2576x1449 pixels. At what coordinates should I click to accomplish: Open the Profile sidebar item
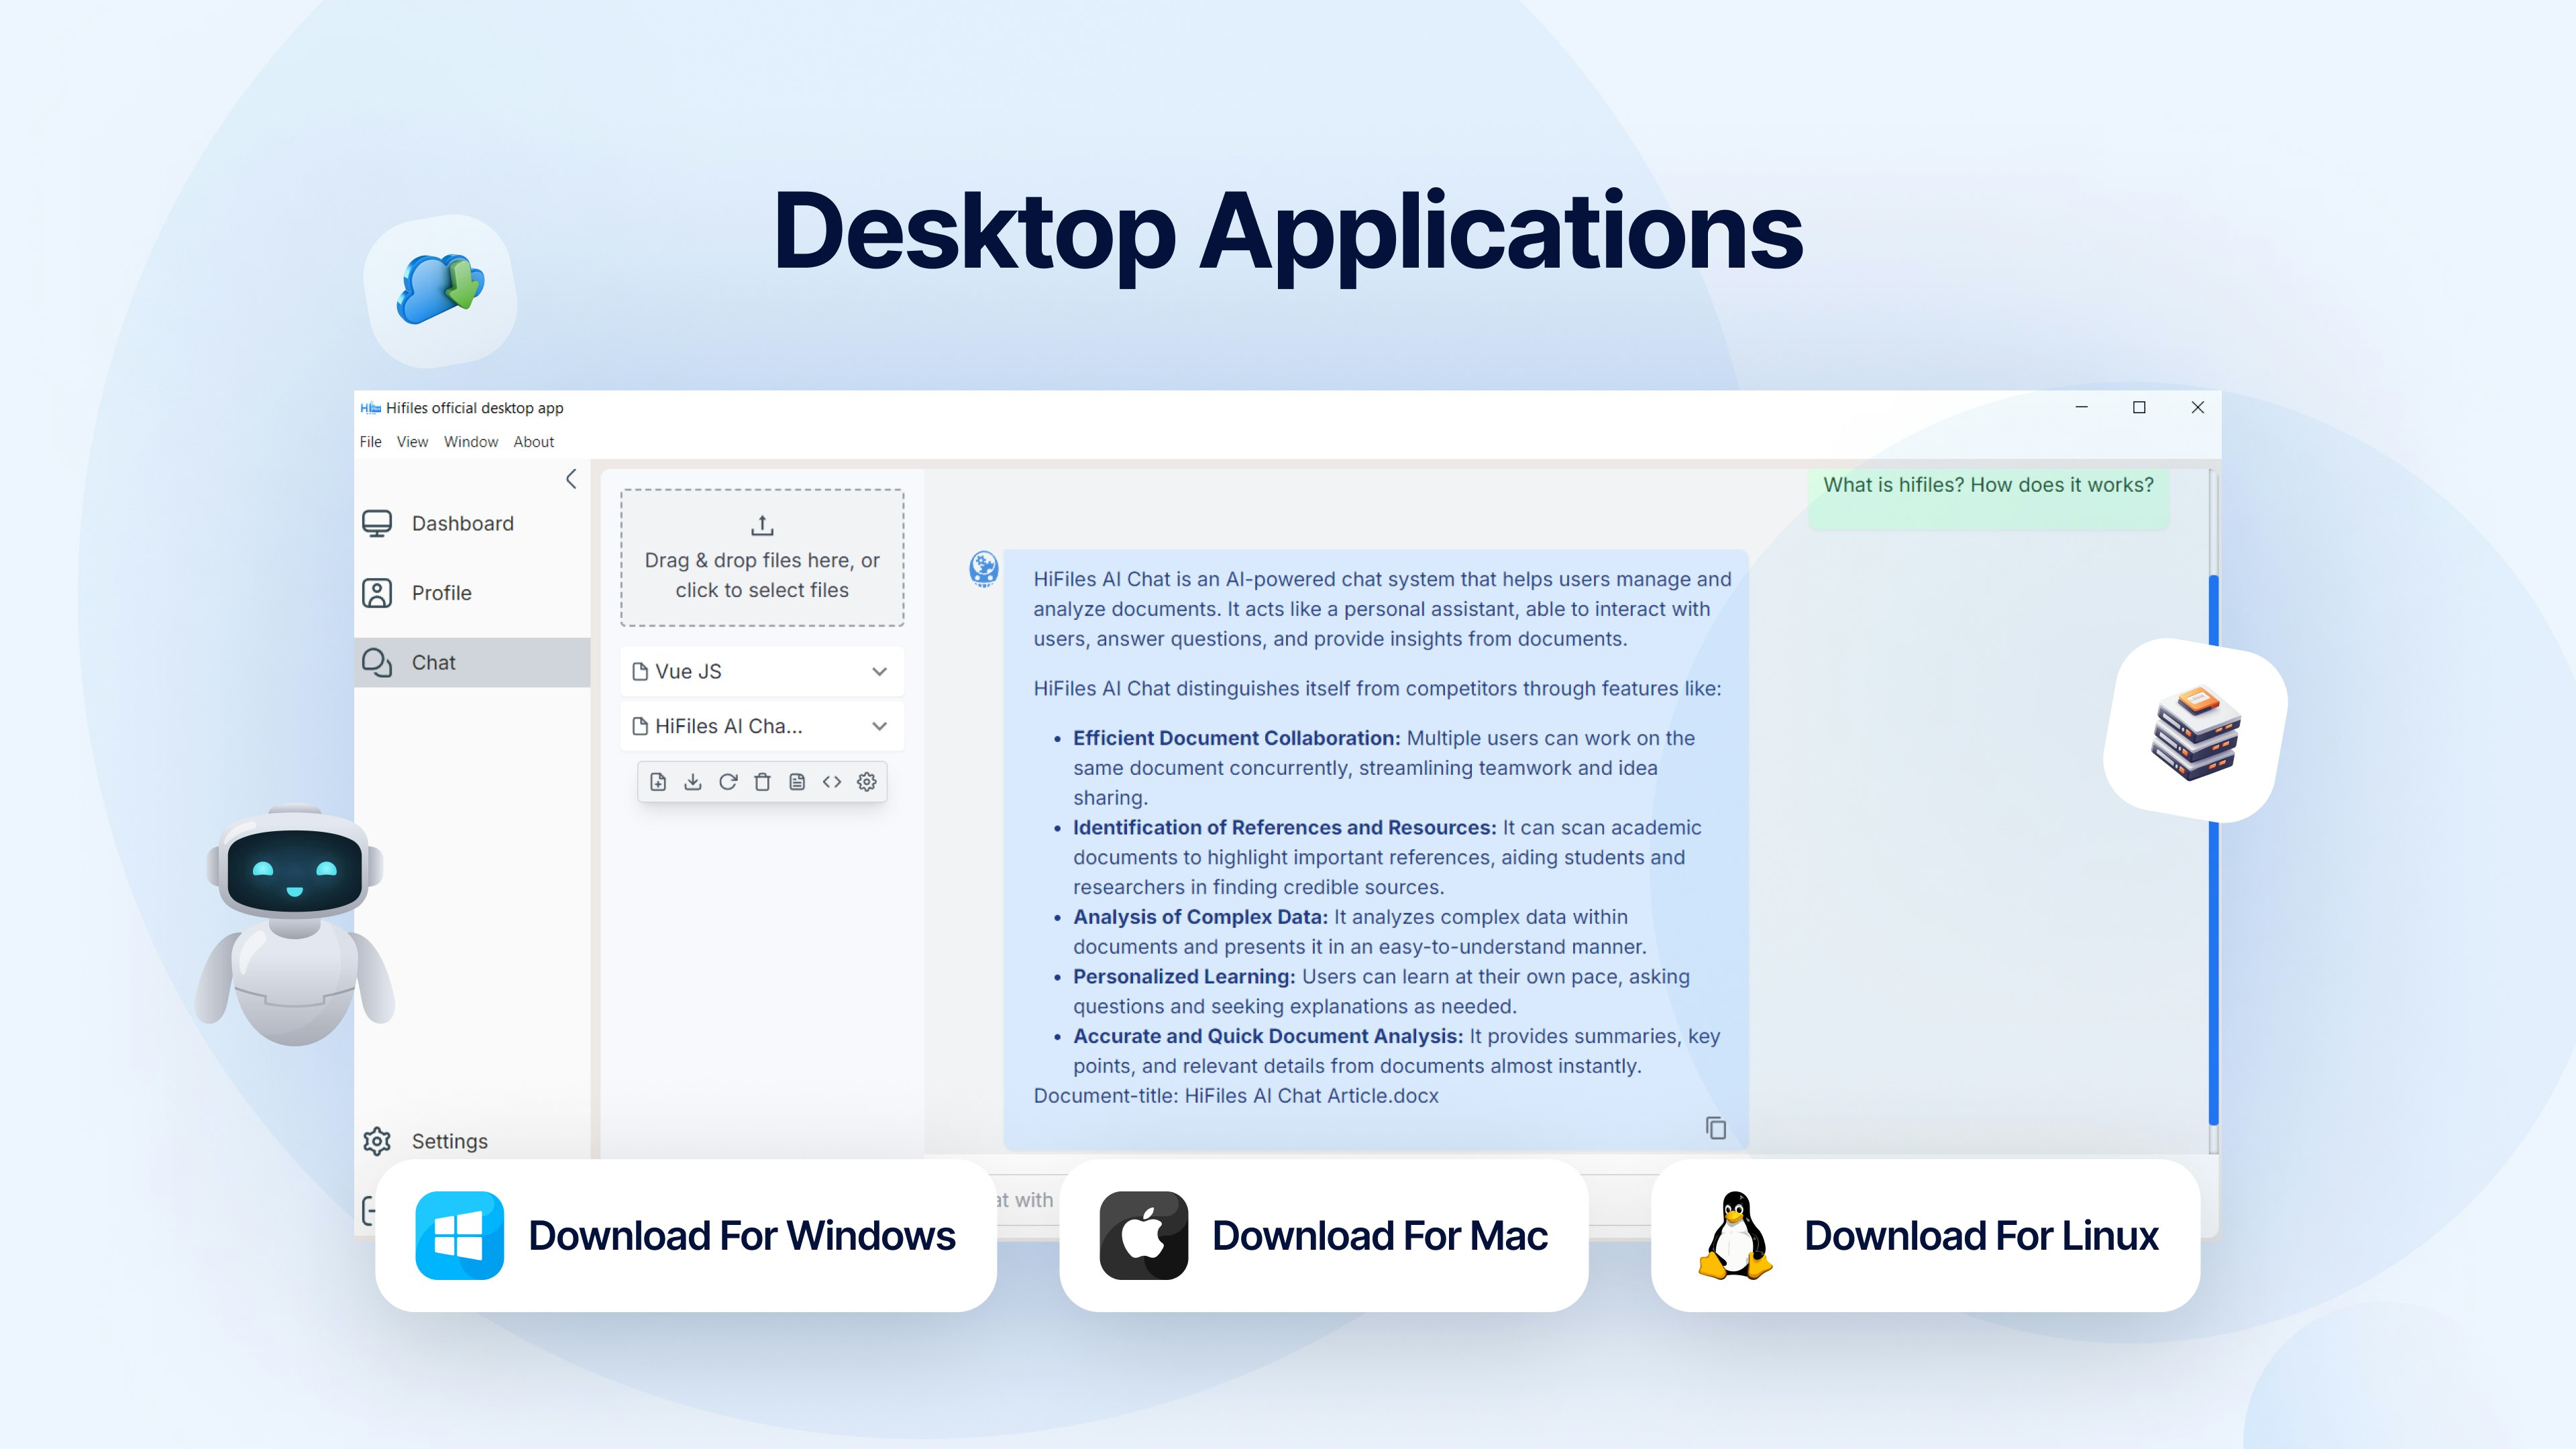441,593
